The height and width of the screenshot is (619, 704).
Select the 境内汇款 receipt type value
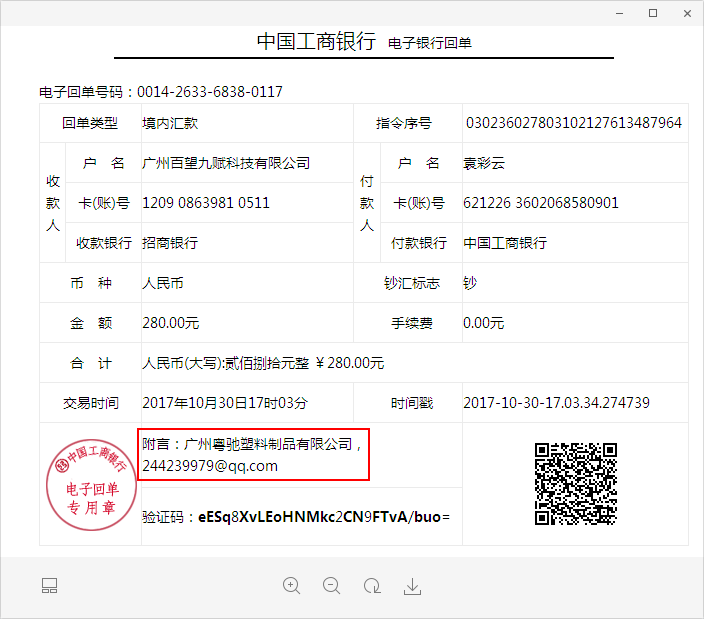point(170,123)
